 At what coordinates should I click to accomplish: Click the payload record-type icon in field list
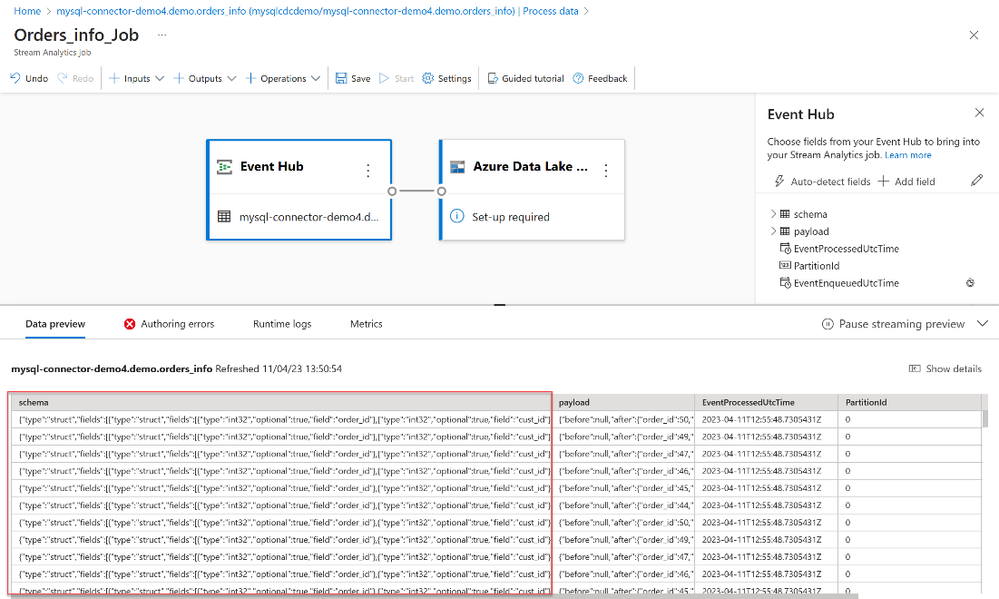point(785,231)
